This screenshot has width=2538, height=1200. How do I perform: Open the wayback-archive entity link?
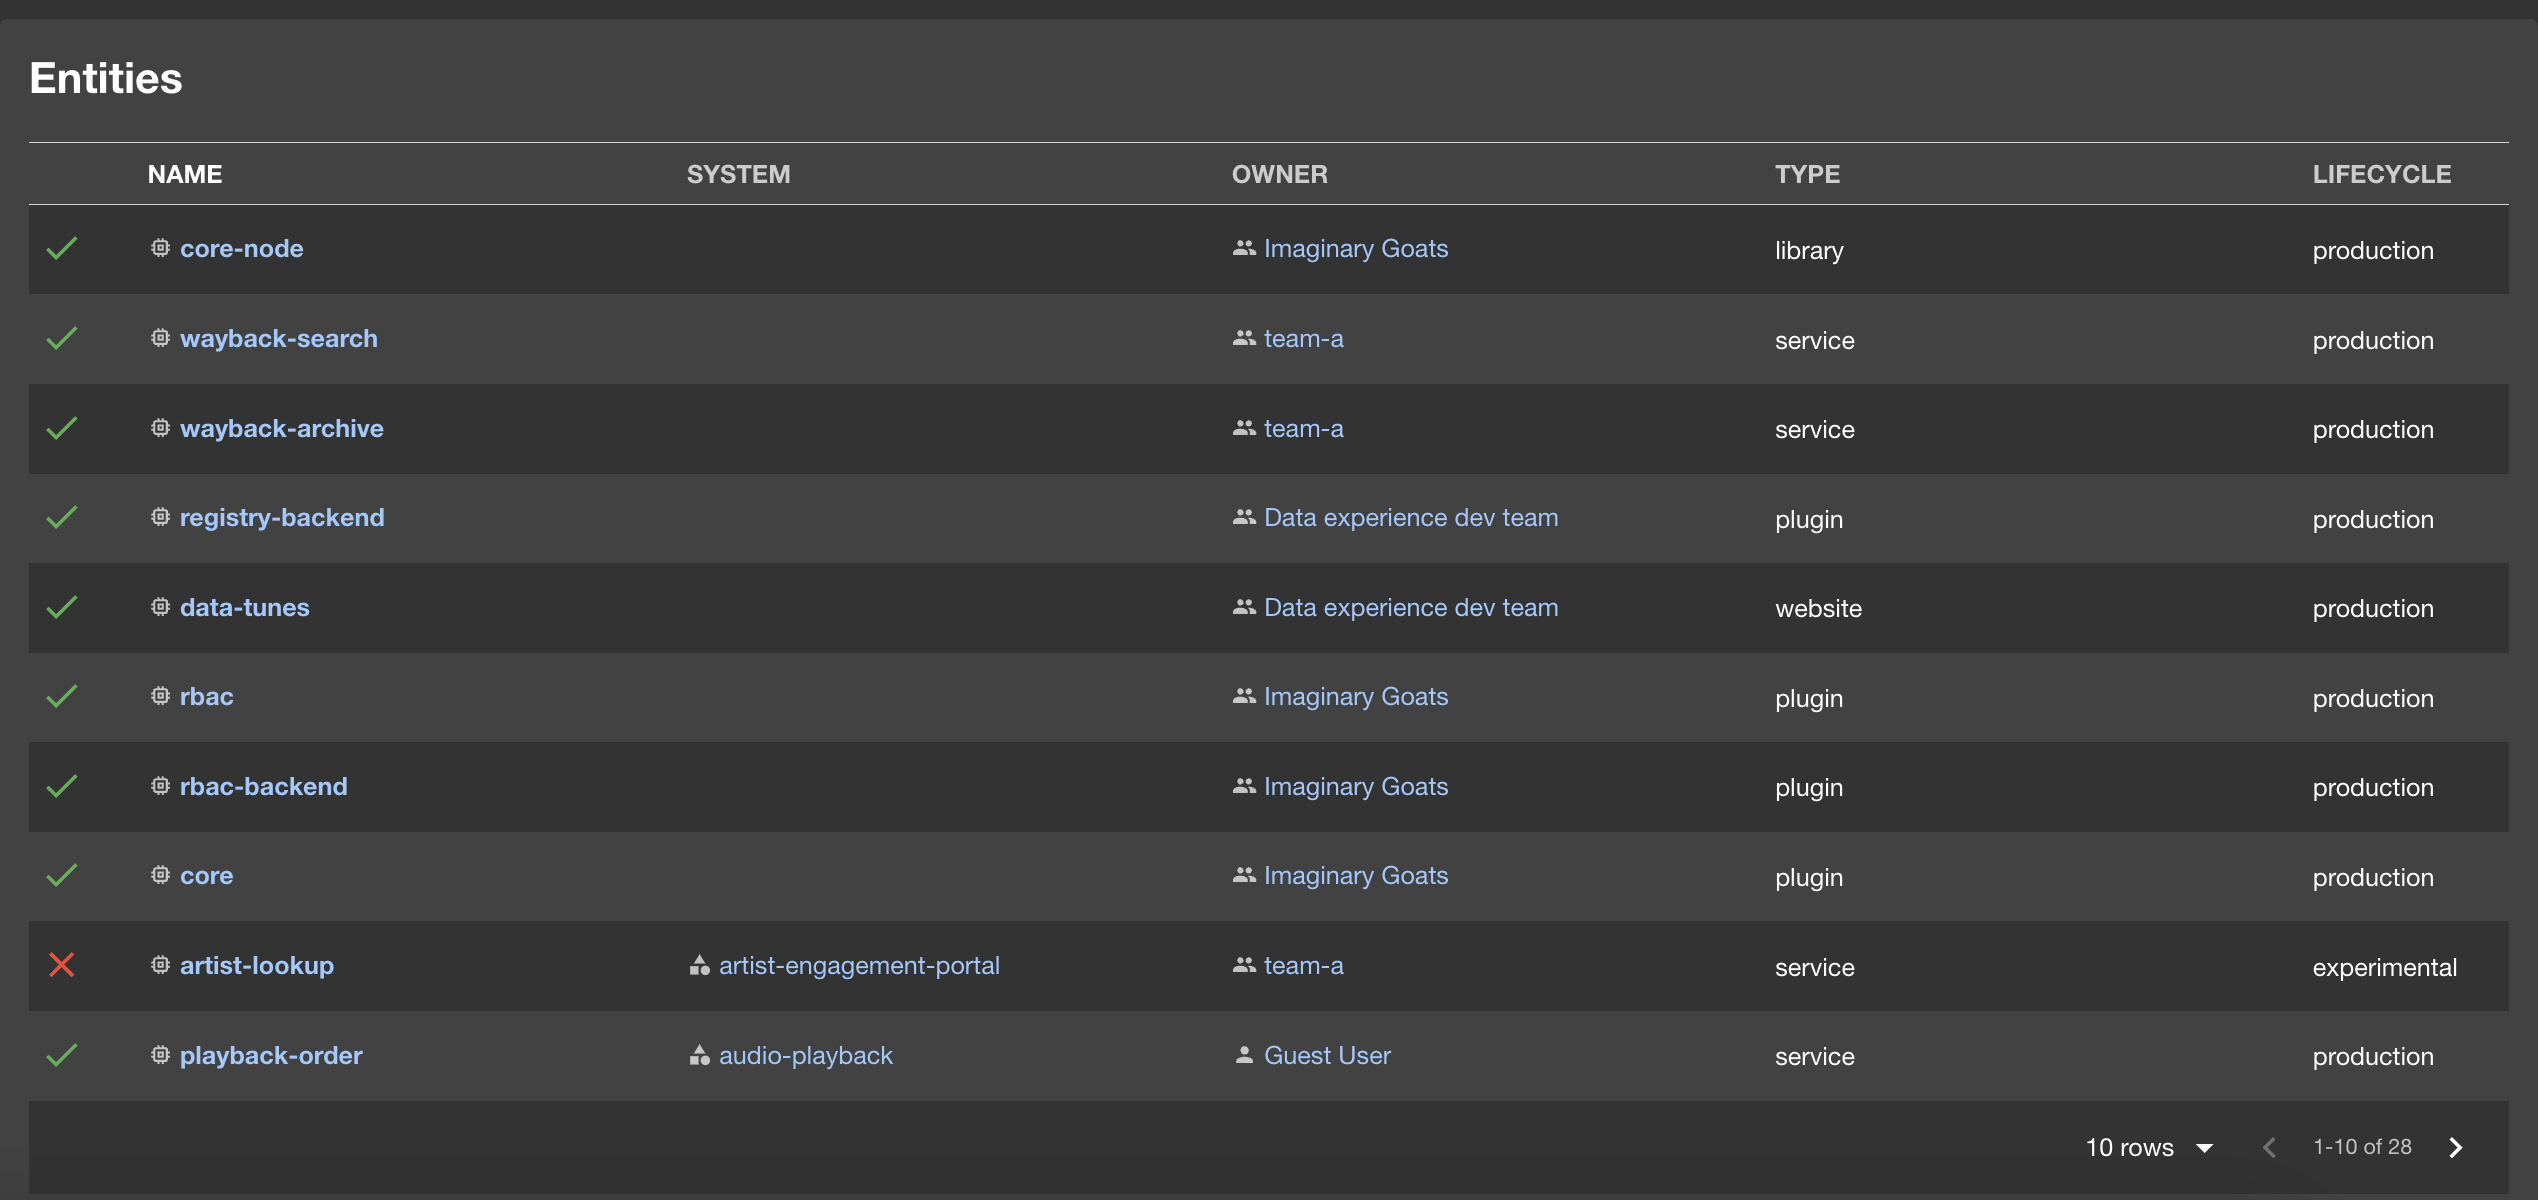pos(281,428)
